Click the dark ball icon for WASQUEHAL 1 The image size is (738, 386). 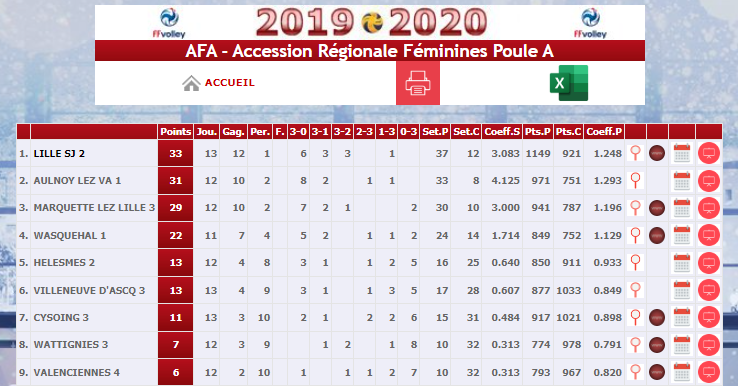657,235
